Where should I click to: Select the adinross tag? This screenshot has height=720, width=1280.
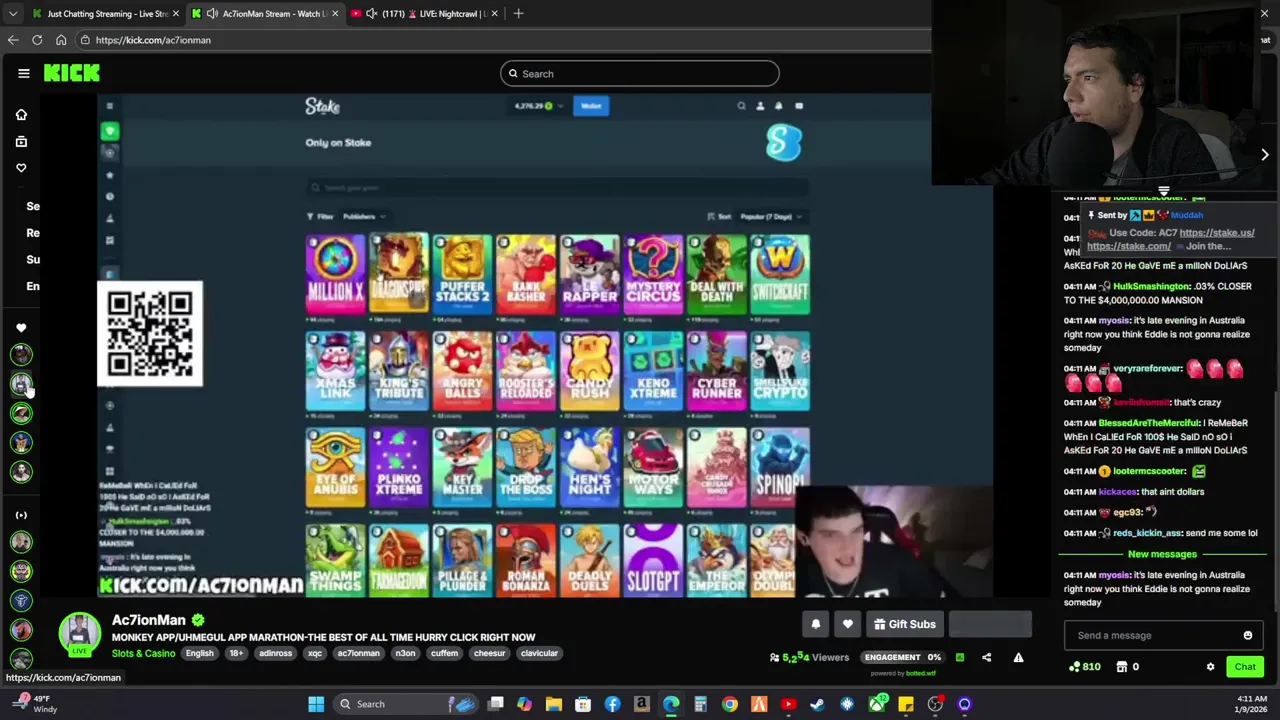coord(275,653)
